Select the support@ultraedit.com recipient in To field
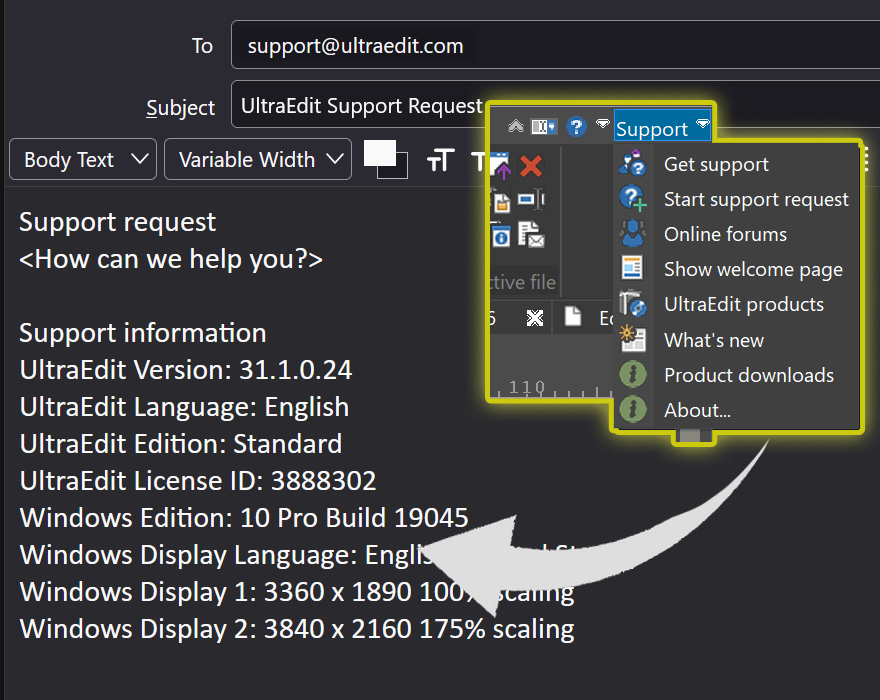880x700 pixels. (356, 46)
